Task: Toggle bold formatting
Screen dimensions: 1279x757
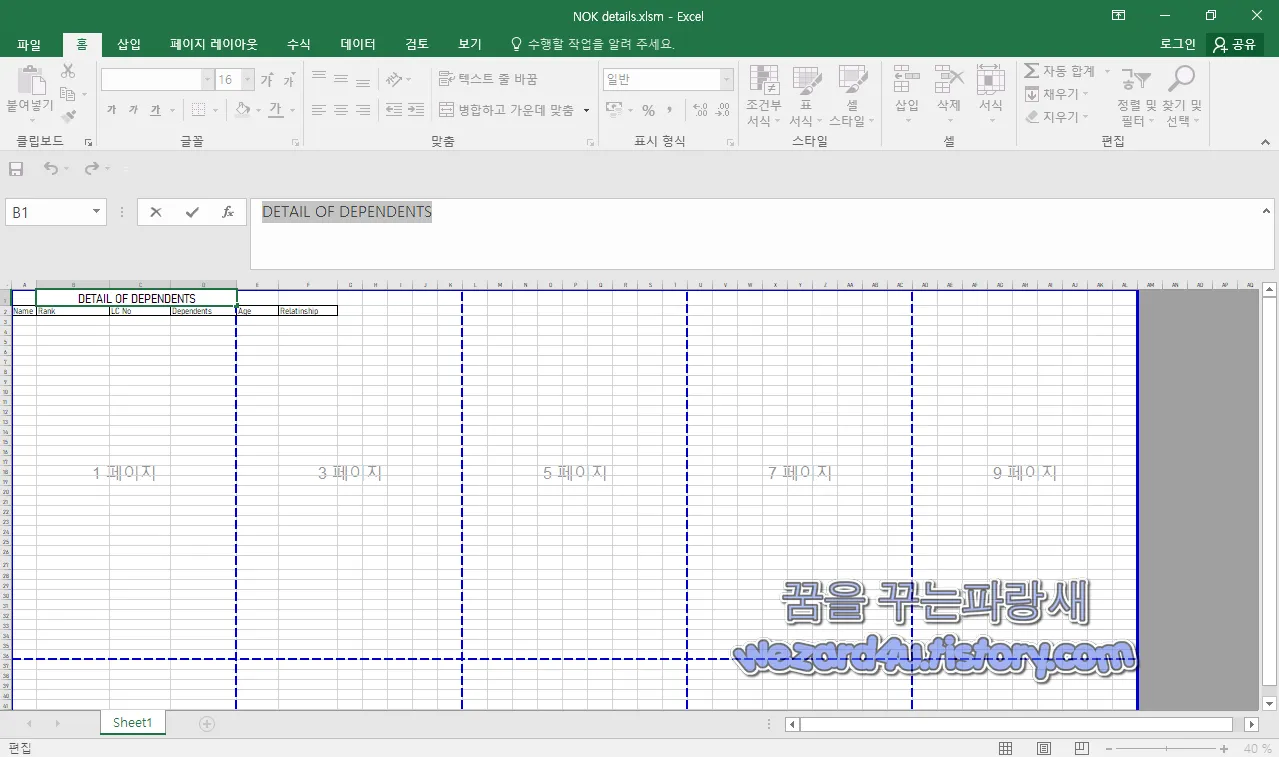Action: coord(112,110)
